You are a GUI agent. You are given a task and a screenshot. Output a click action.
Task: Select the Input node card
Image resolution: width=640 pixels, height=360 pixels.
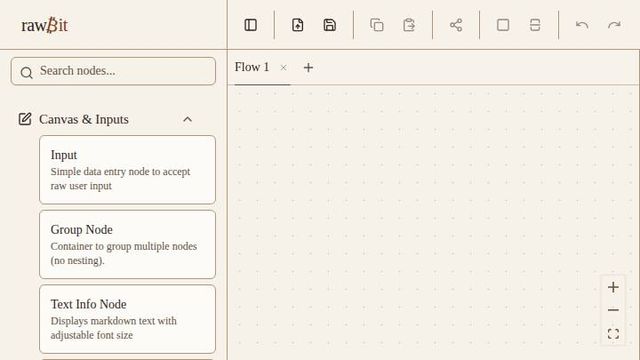(127, 170)
